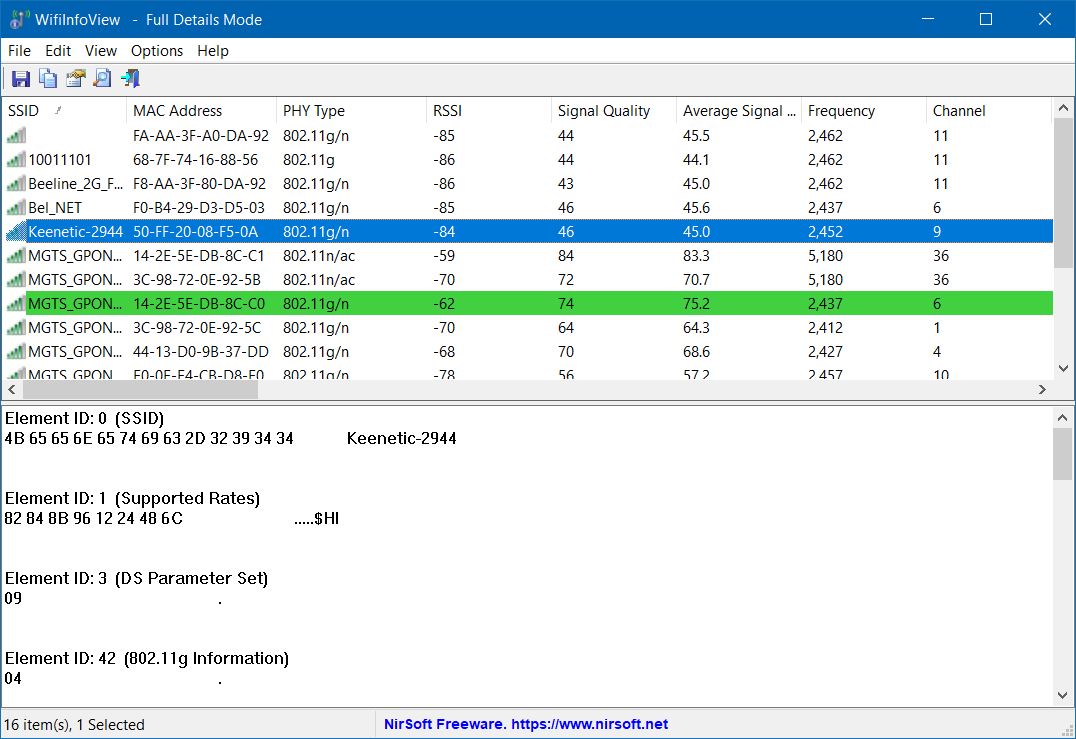Viewport: 1076px width, 739px height.
Task: Click the Find toolbar icon
Action: 102,79
